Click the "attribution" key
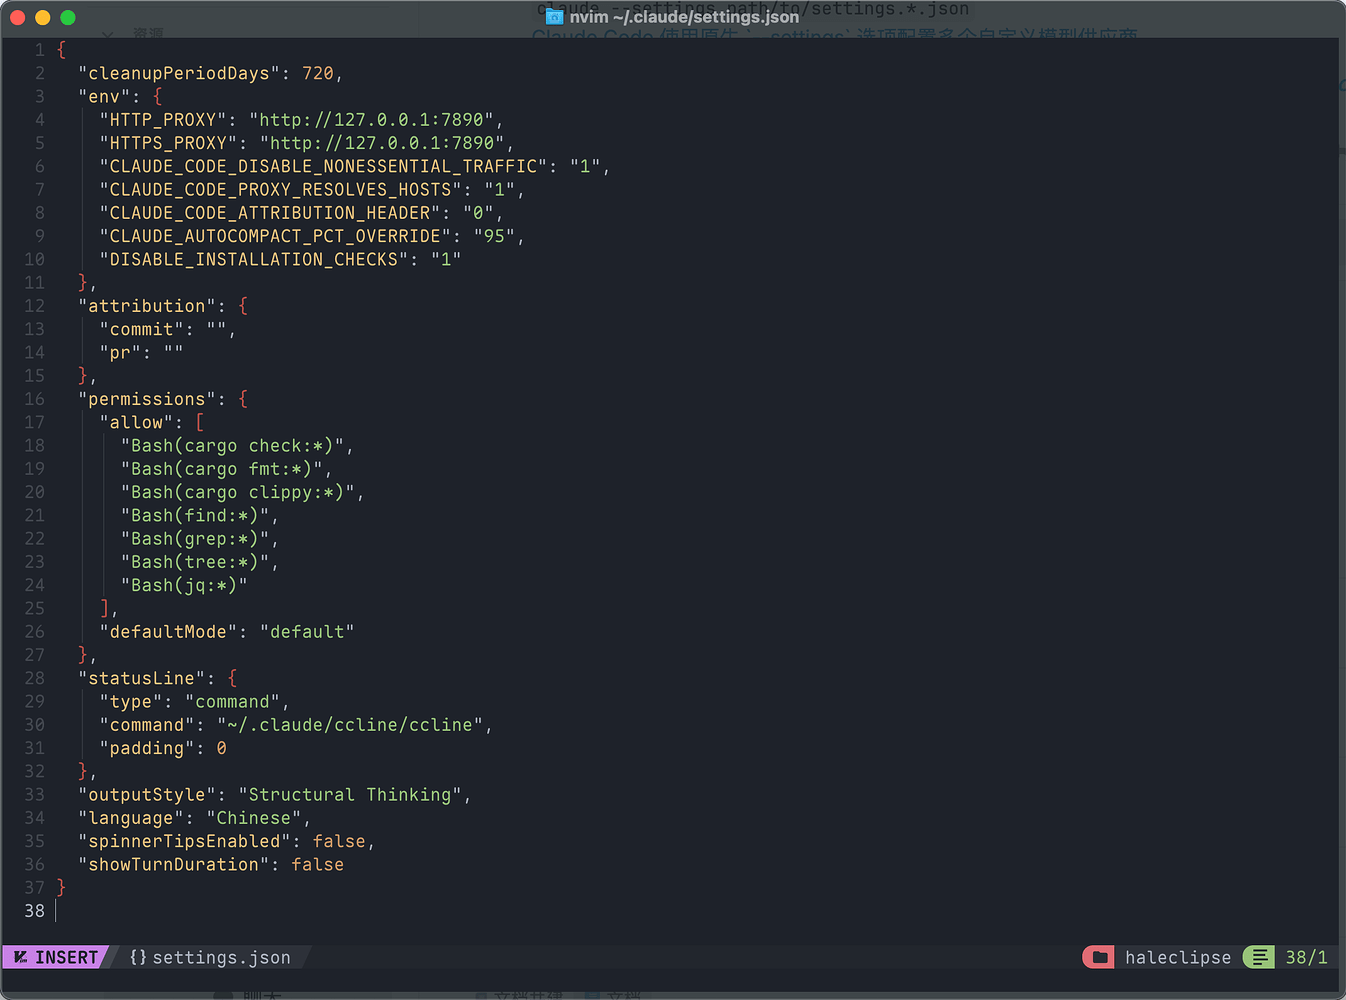Screen dimensions: 1346x1000 click(x=147, y=306)
